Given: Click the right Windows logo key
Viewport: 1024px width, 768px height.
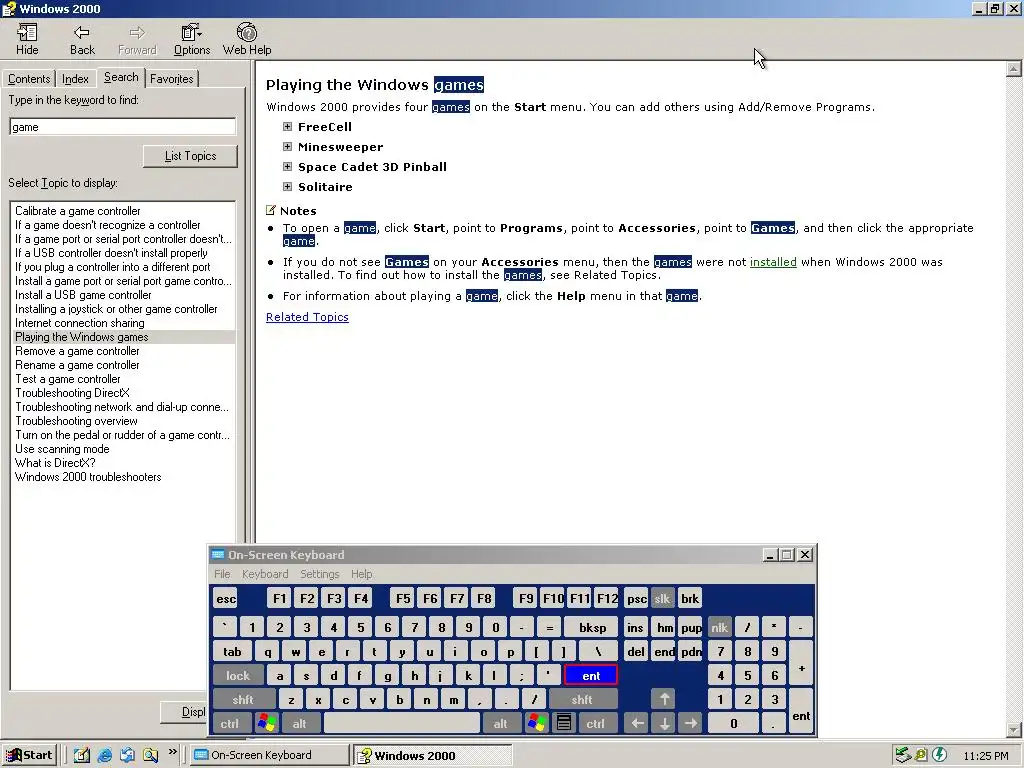Looking at the screenshot, I should click(x=537, y=723).
